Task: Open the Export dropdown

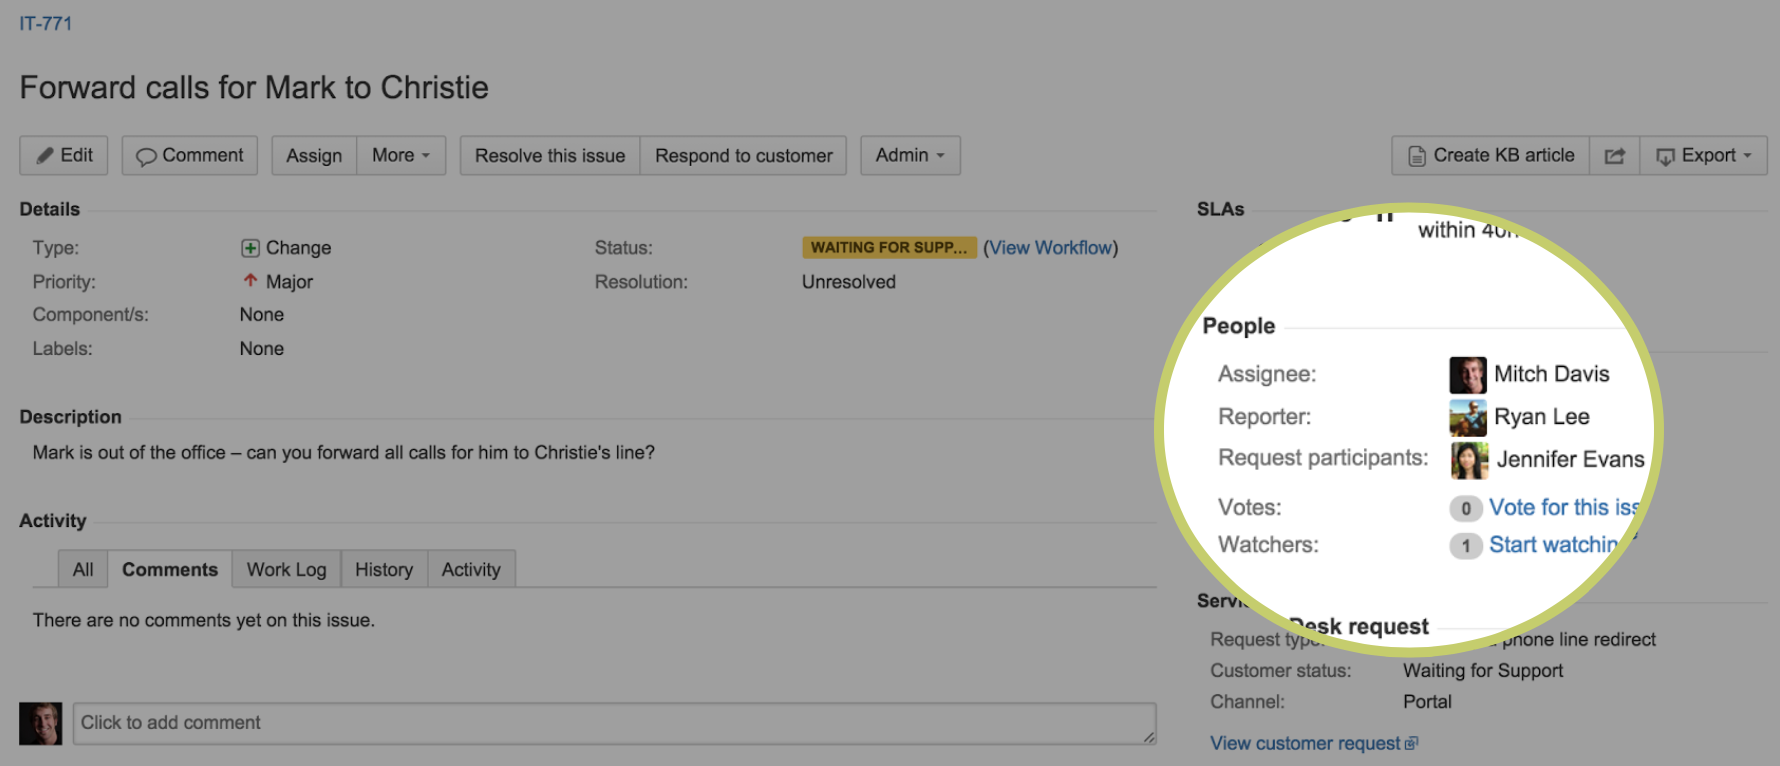Action: pos(1703,156)
